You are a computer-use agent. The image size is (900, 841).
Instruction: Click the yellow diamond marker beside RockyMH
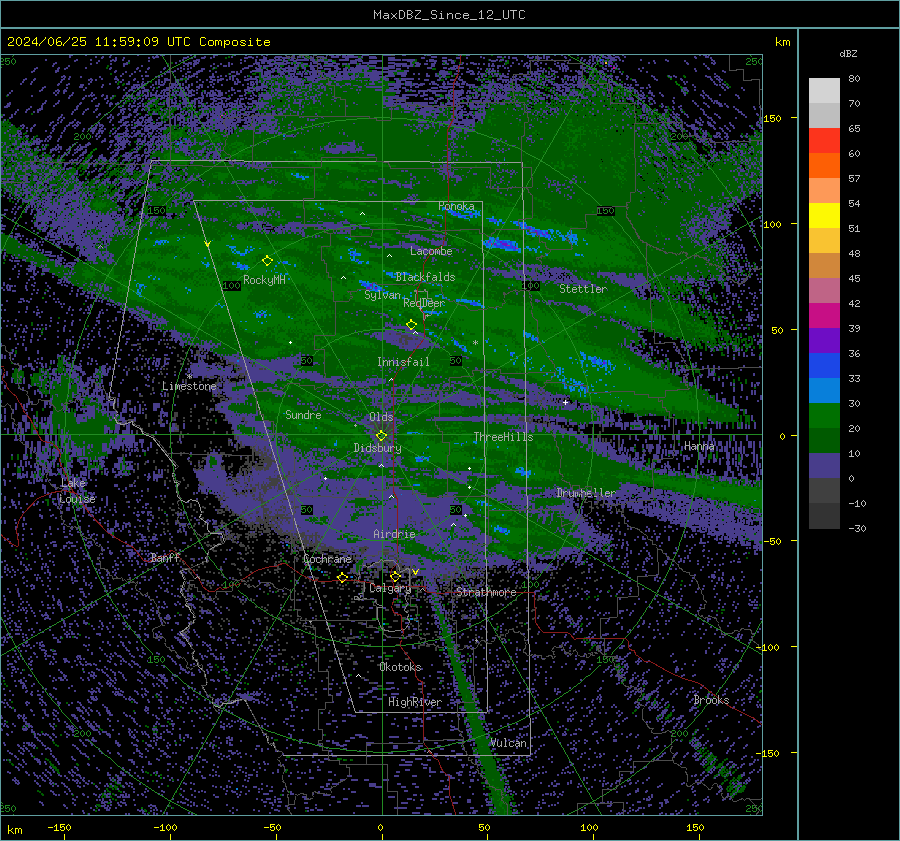pyautogui.click(x=267, y=261)
